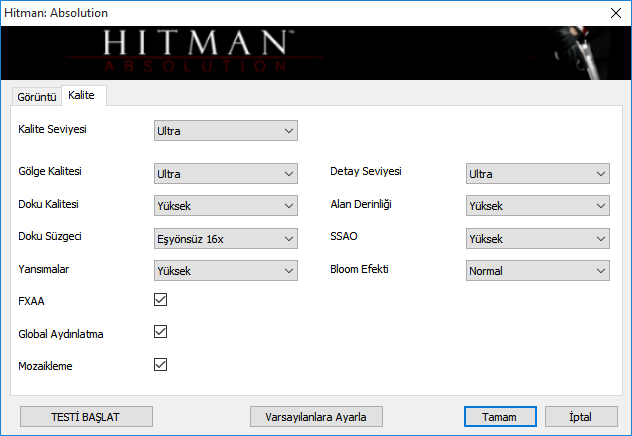Confirm with the Tamam button
Viewport: 632px width, 436px height.
pos(500,417)
